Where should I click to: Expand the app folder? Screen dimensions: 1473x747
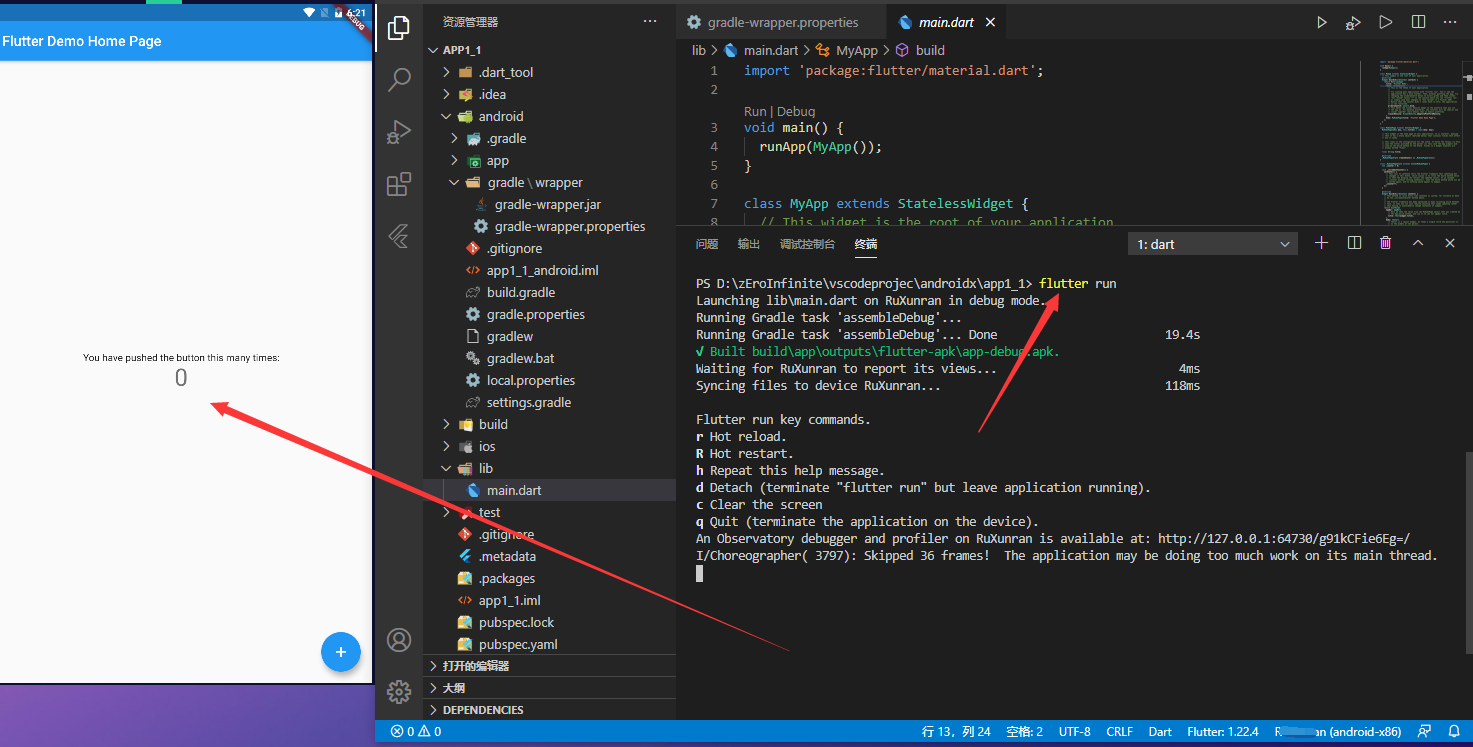point(454,160)
